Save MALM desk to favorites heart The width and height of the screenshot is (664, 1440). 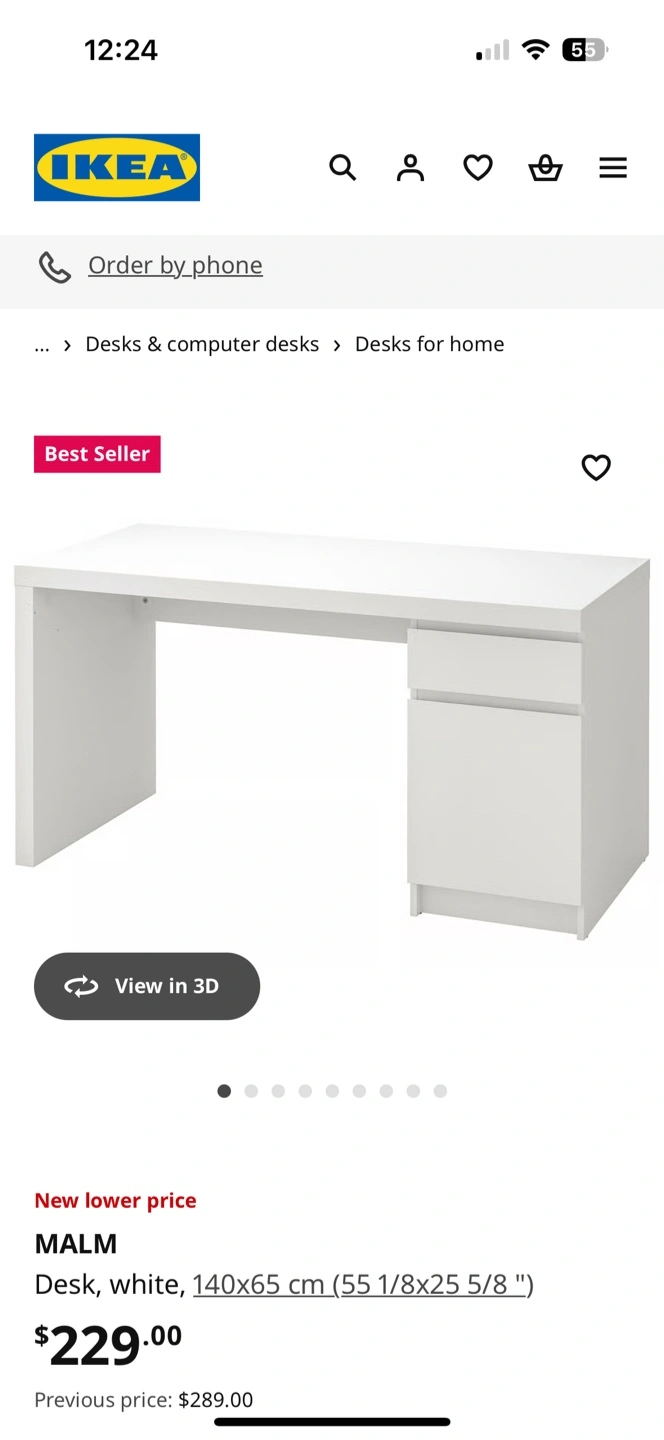click(x=596, y=467)
